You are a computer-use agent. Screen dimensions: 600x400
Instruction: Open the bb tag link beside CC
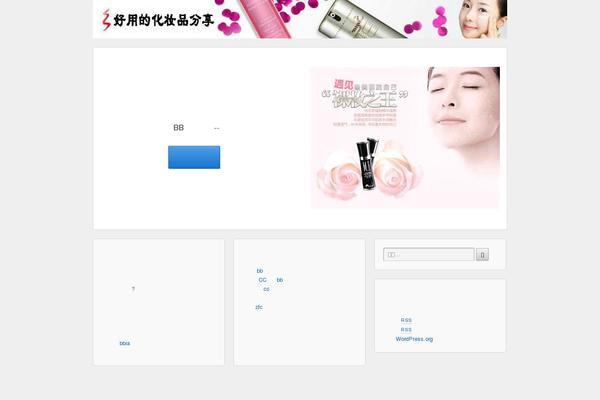[x=280, y=280]
